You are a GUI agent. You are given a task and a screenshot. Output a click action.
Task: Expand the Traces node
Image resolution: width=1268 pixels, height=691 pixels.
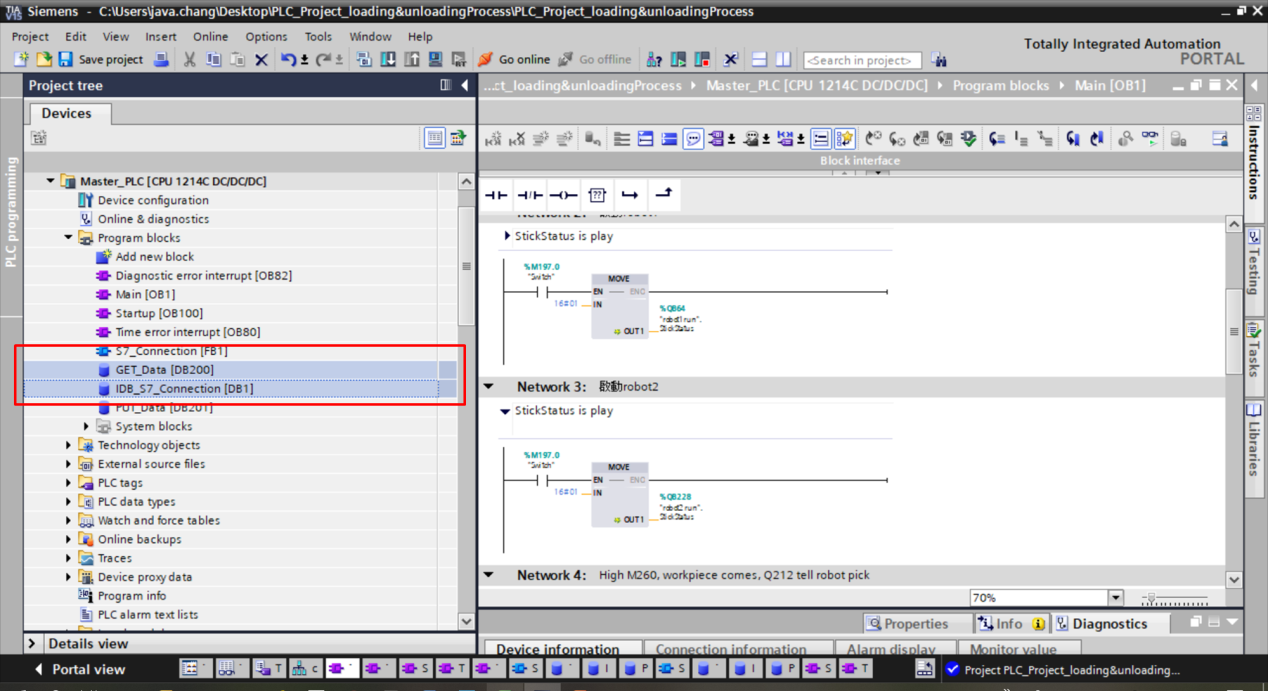(x=68, y=558)
